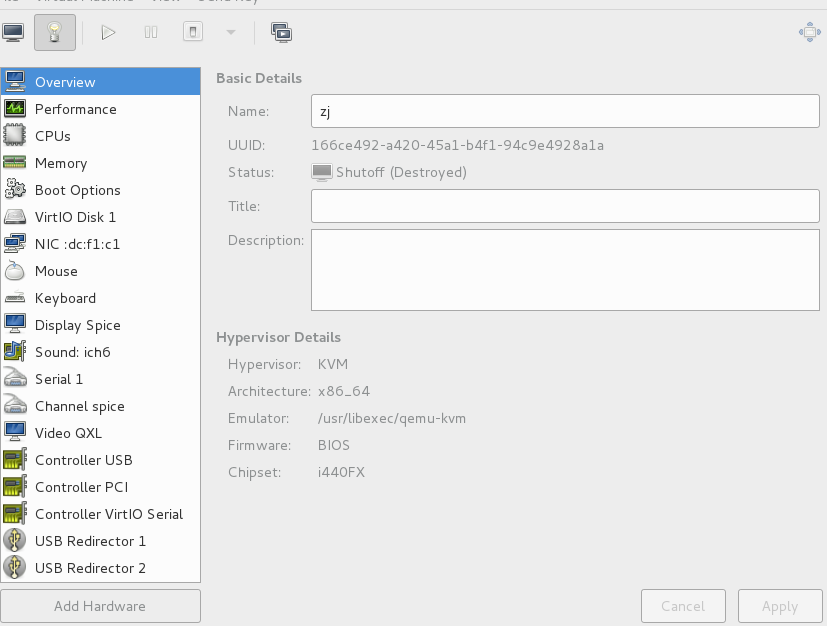Select Serial 1 device
The height and width of the screenshot is (626, 827).
tap(100, 379)
